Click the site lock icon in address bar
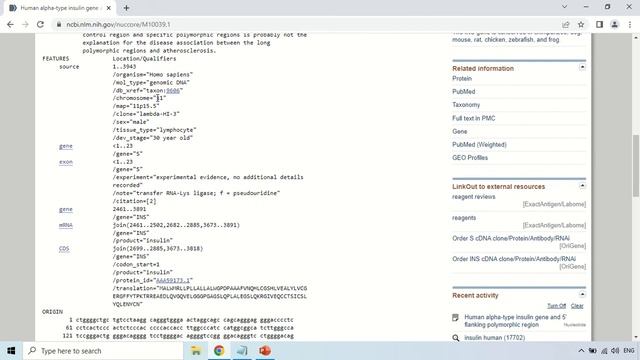Viewport: 640px width, 360px height. [59, 24]
